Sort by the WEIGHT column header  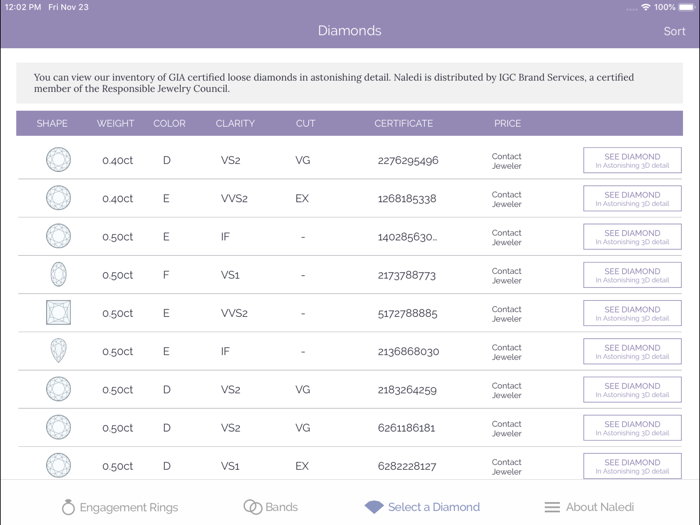click(115, 124)
